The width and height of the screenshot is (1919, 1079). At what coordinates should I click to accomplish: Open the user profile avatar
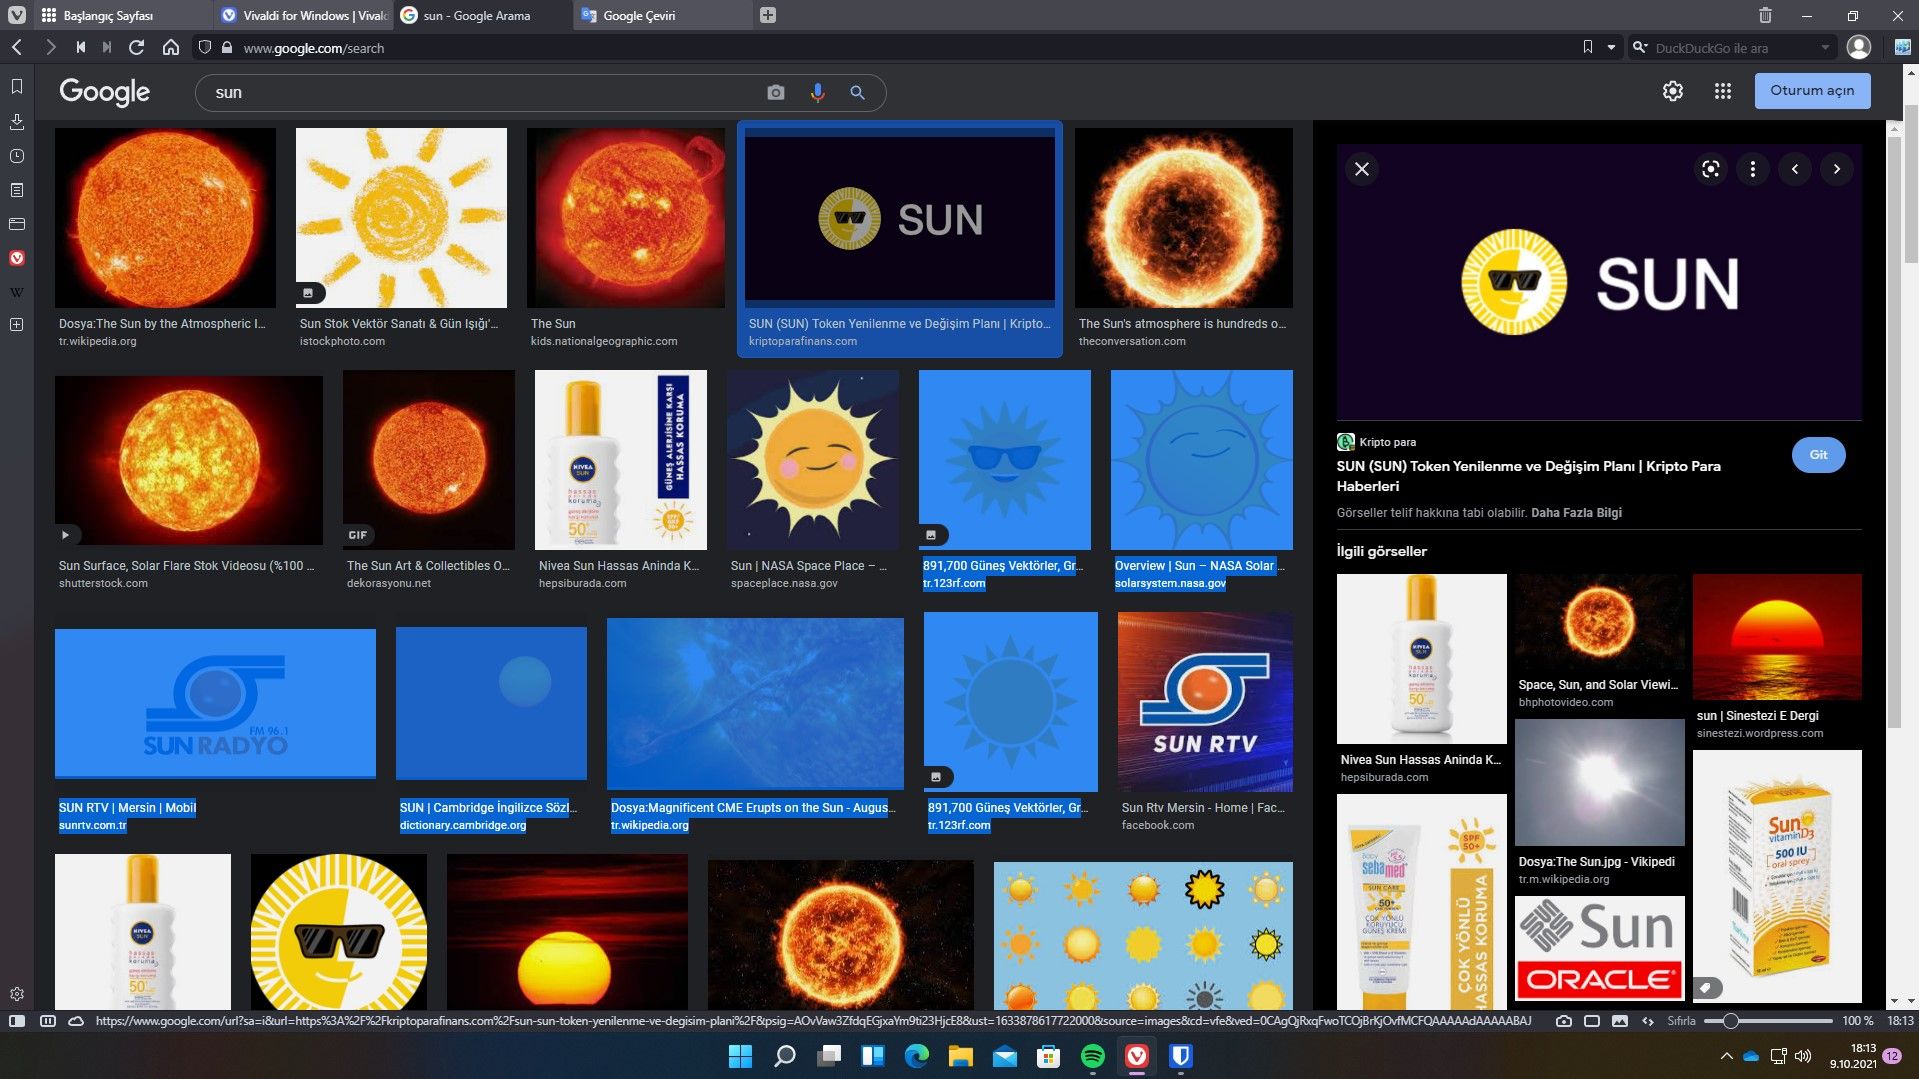1859,47
